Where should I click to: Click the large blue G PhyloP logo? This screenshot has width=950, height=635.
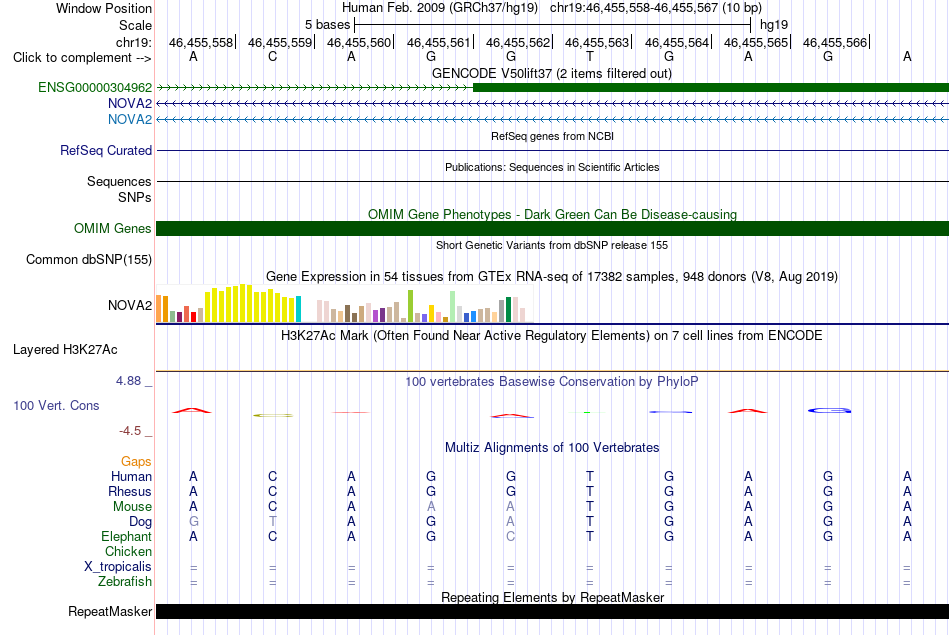click(x=829, y=411)
